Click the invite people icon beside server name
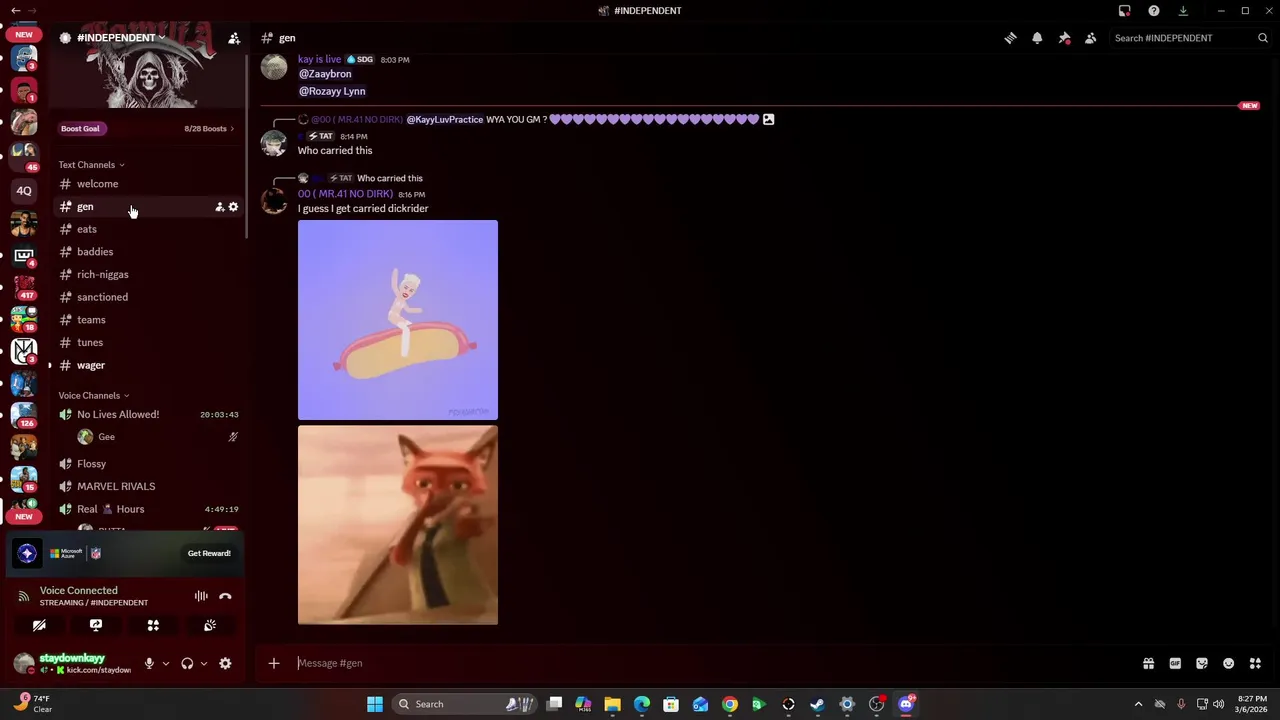1280x720 pixels. (x=234, y=38)
